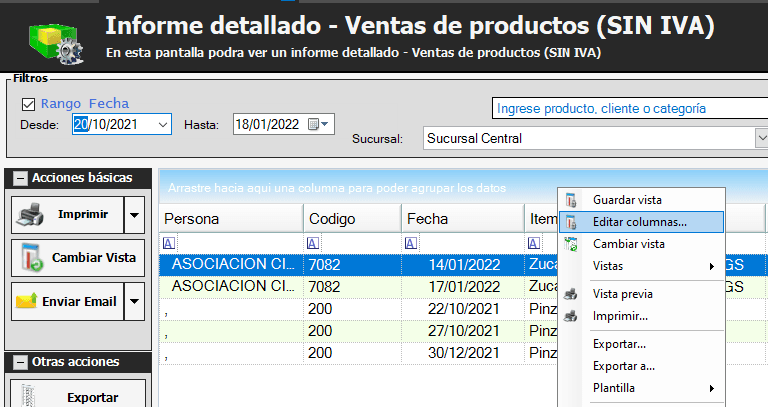
Task: Click the filter icon under Codigo column
Action: point(314,243)
